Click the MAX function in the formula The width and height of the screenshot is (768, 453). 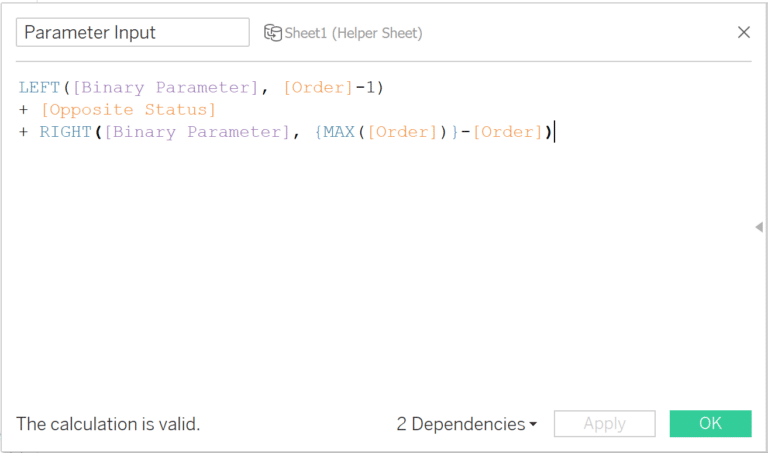pos(340,132)
